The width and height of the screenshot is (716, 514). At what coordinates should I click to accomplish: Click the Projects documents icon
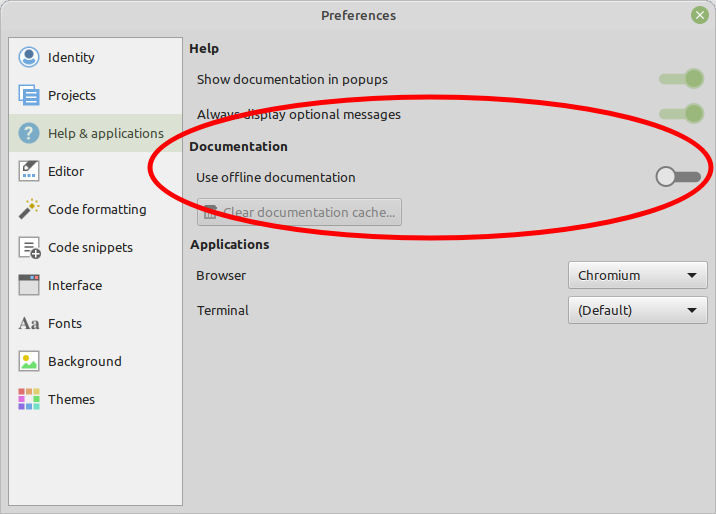[x=29, y=95]
